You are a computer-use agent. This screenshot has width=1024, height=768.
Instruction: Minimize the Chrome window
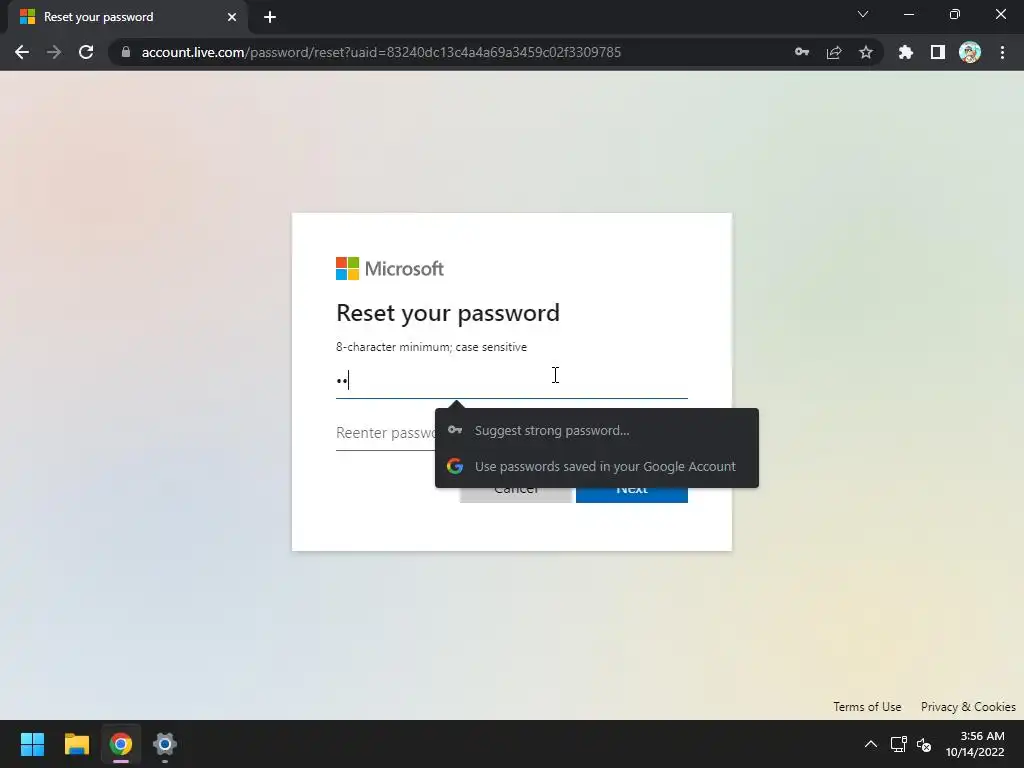coord(908,14)
